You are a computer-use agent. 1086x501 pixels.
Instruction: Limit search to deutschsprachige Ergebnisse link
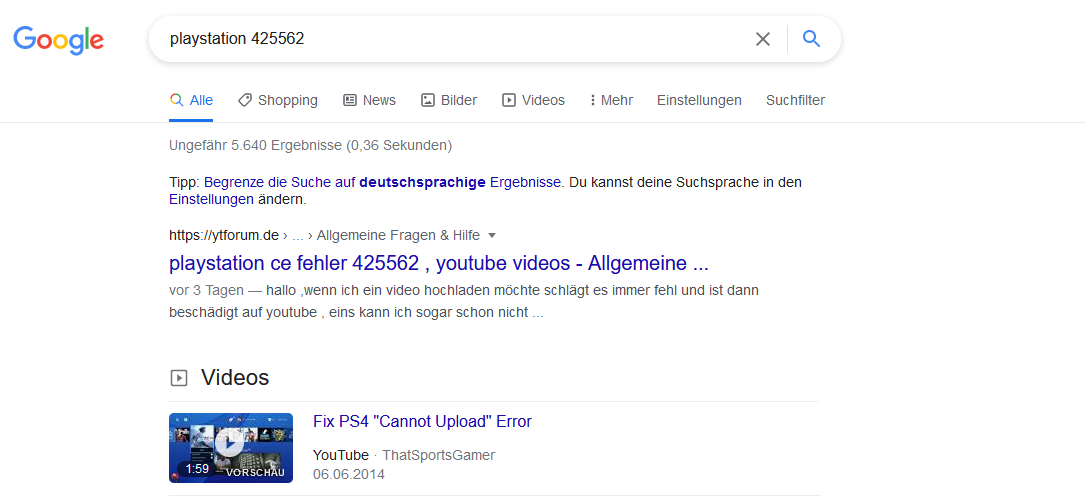[383, 182]
